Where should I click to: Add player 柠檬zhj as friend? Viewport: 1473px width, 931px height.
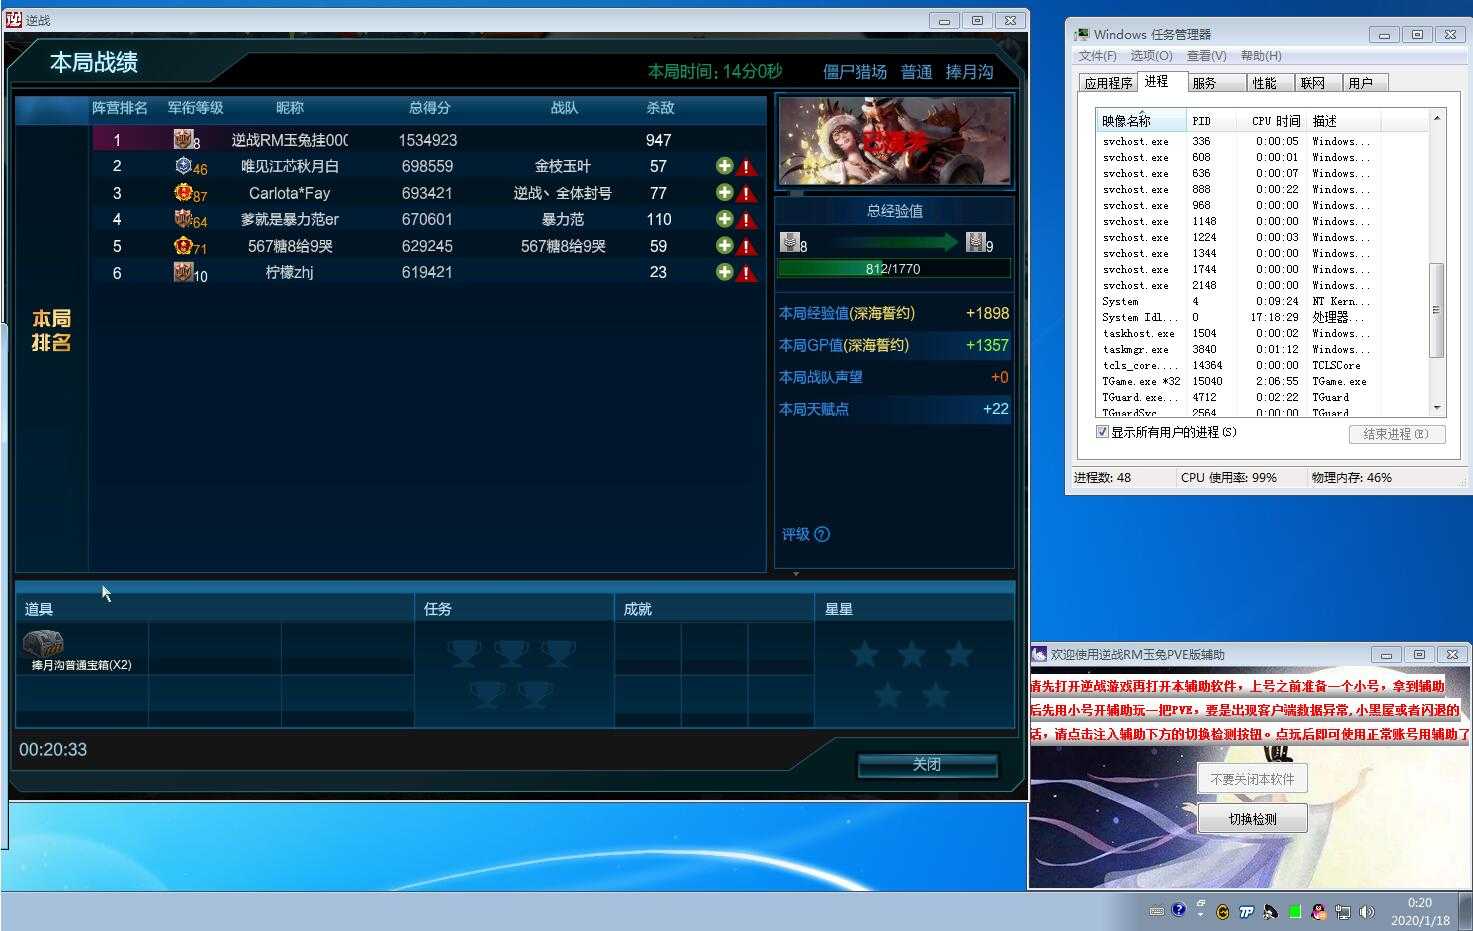click(x=724, y=272)
